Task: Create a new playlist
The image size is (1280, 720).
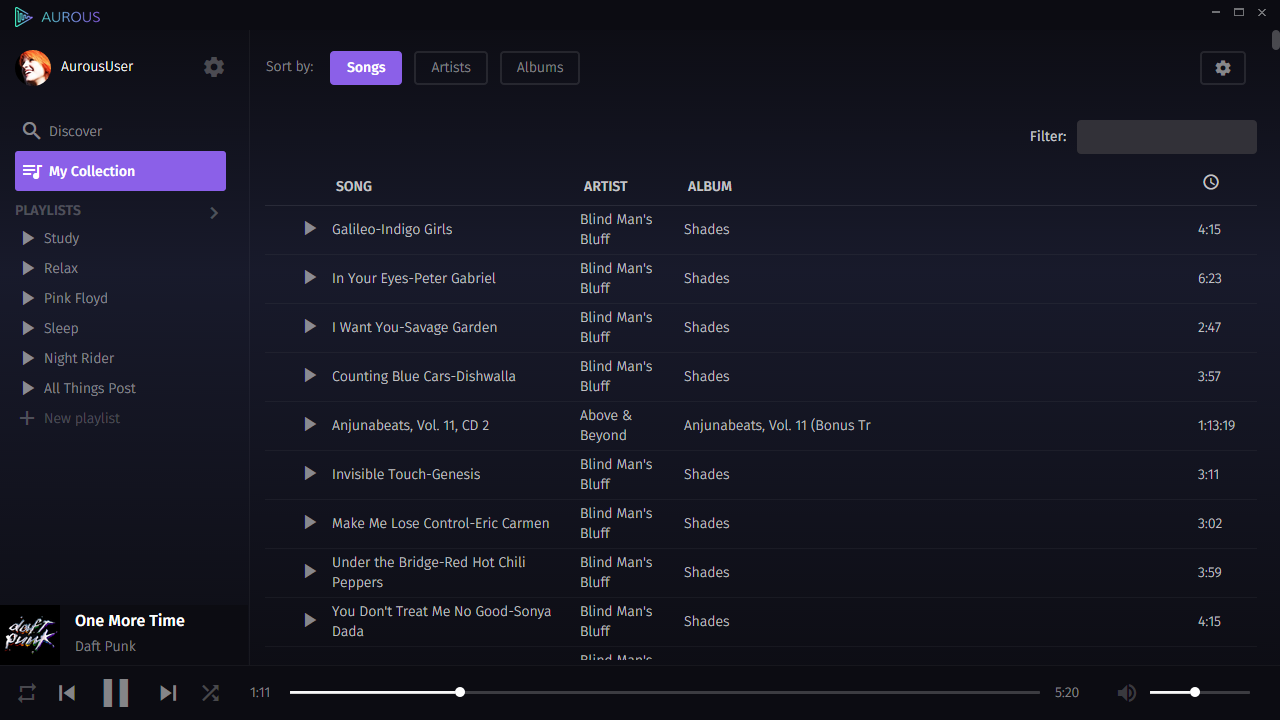Action: pos(81,418)
